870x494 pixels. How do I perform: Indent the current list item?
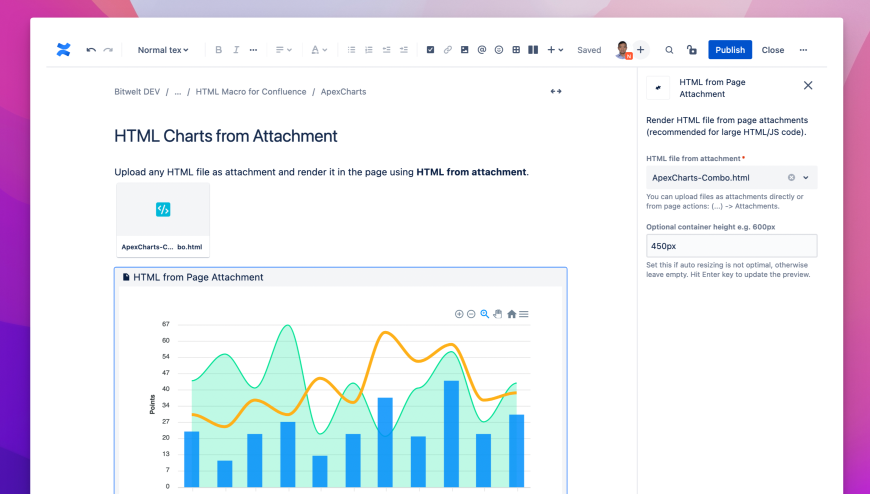point(403,50)
